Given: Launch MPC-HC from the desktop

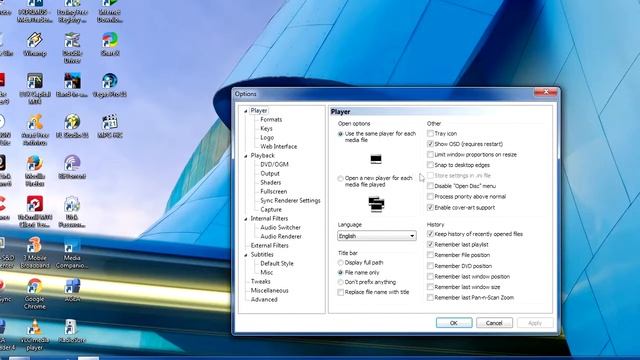Looking at the screenshot, I should click(110, 126).
